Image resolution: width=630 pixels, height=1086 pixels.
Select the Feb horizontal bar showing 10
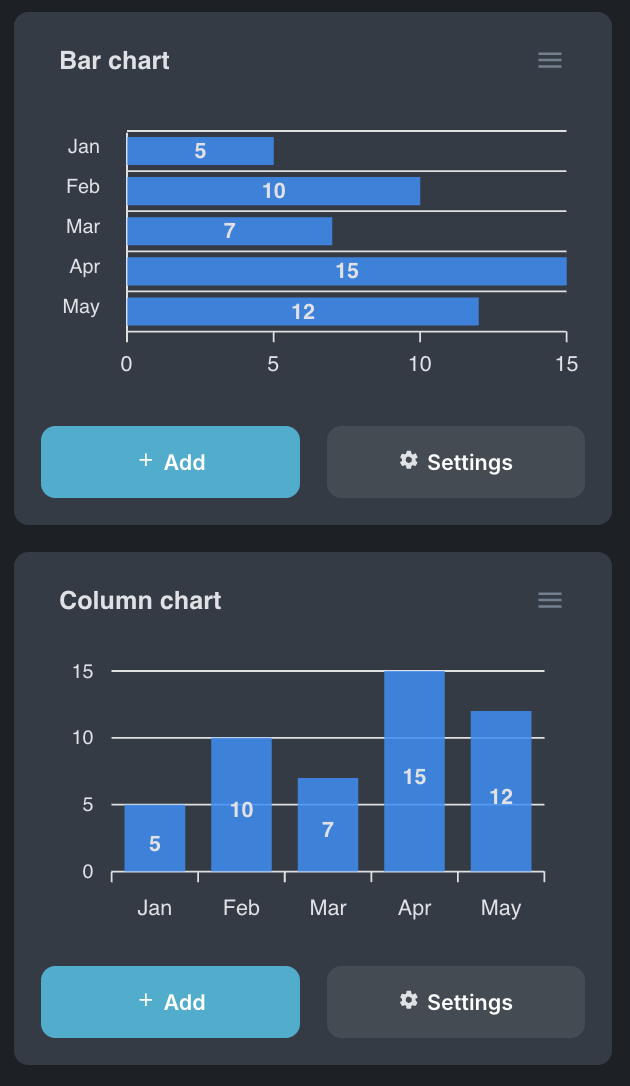click(x=273, y=191)
